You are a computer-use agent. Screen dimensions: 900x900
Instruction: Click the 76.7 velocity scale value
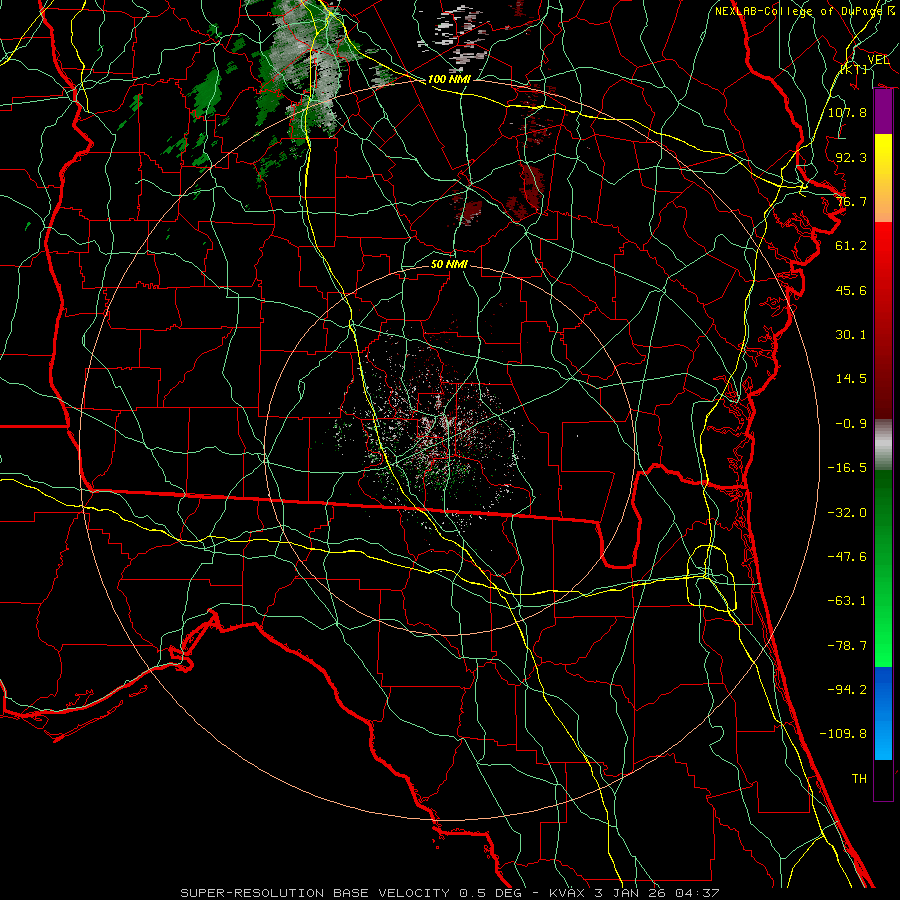tap(851, 201)
